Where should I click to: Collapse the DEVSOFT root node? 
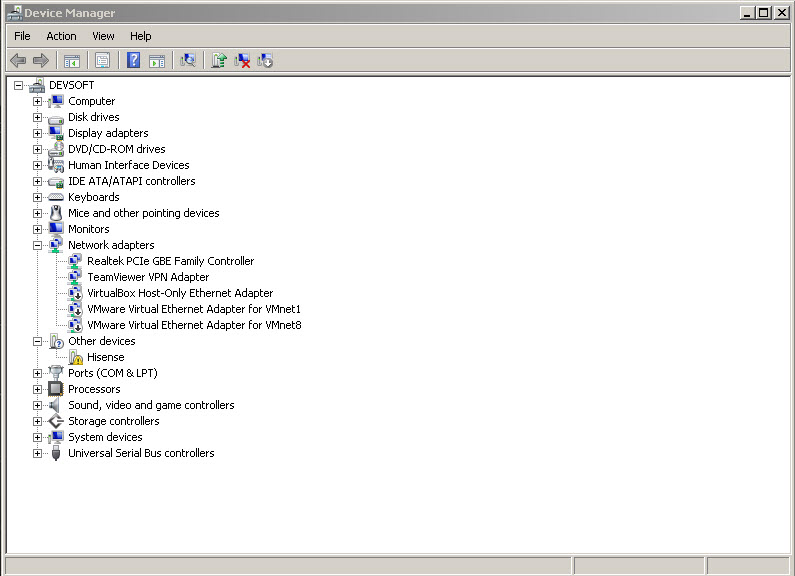point(18,85)
